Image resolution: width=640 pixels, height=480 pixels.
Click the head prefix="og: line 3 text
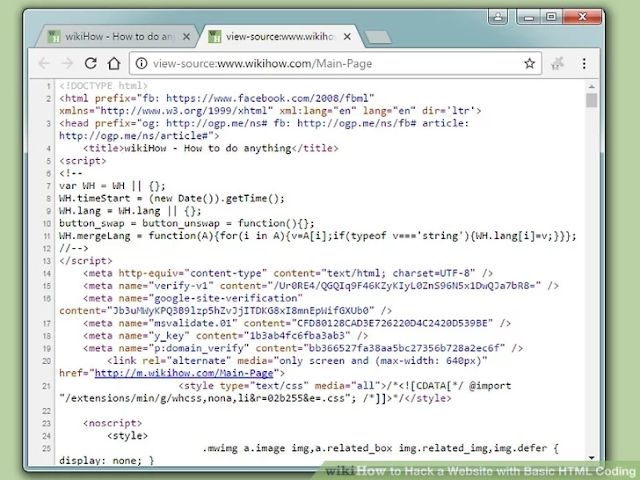click(x=264, y=129)
